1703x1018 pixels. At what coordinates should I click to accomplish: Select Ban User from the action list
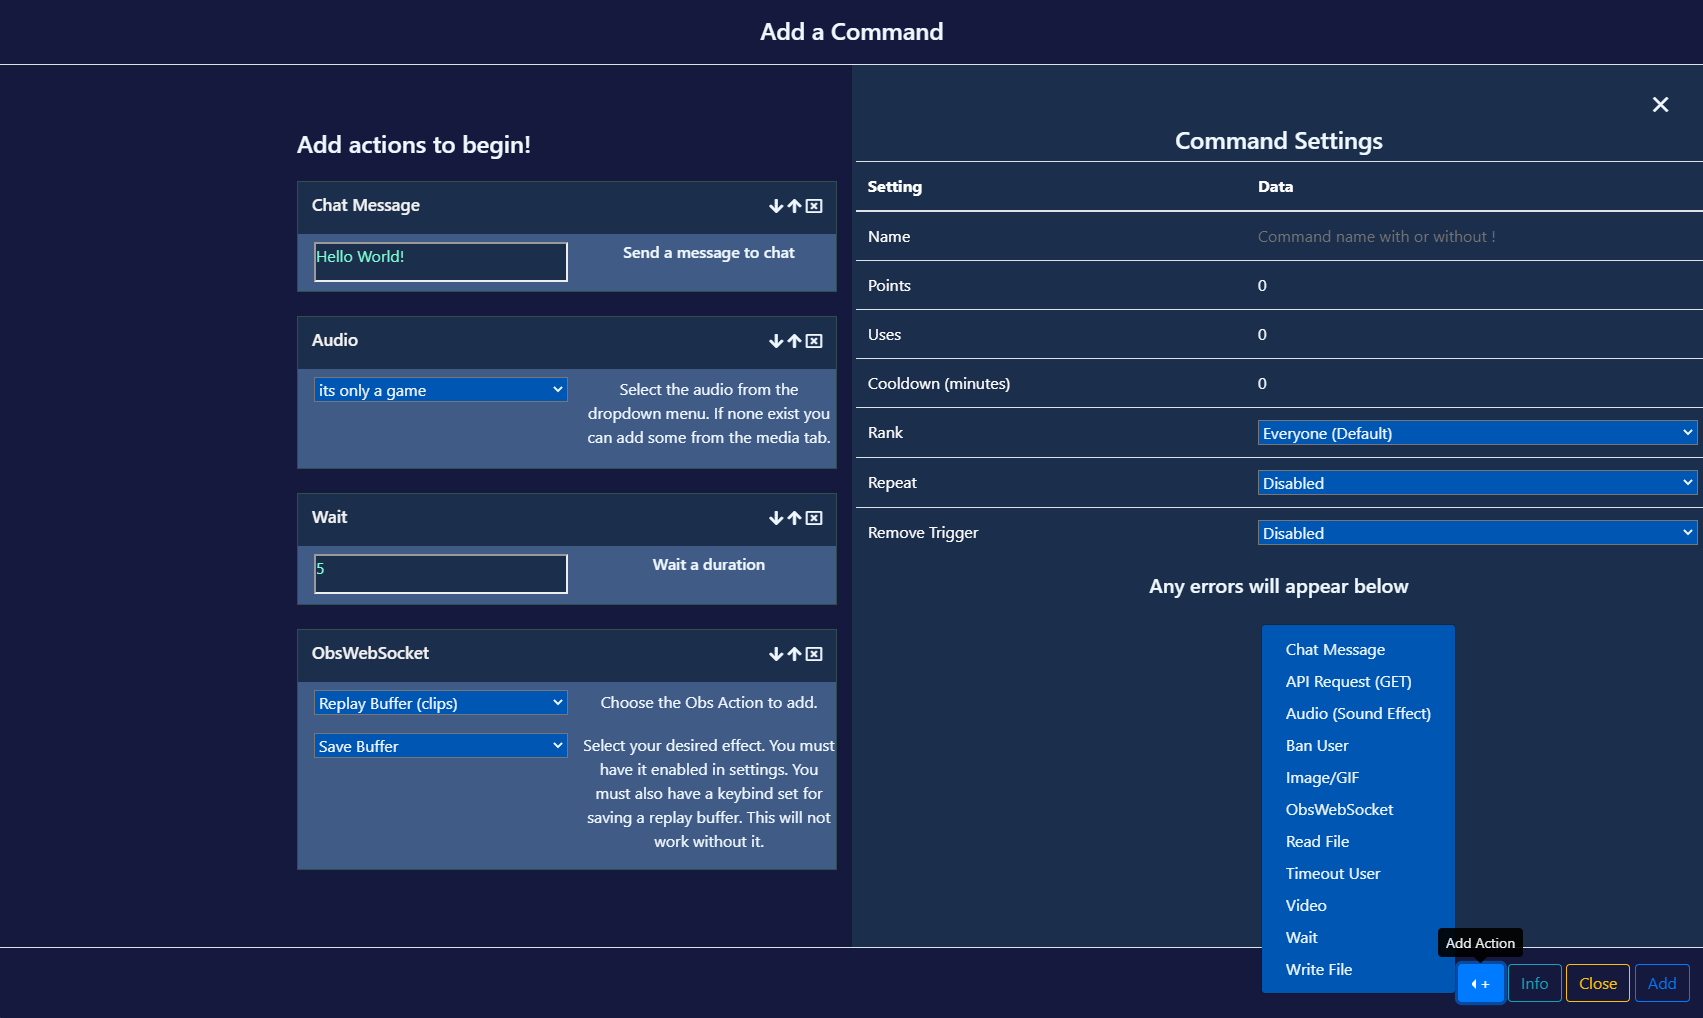[x=1317, y=745]
